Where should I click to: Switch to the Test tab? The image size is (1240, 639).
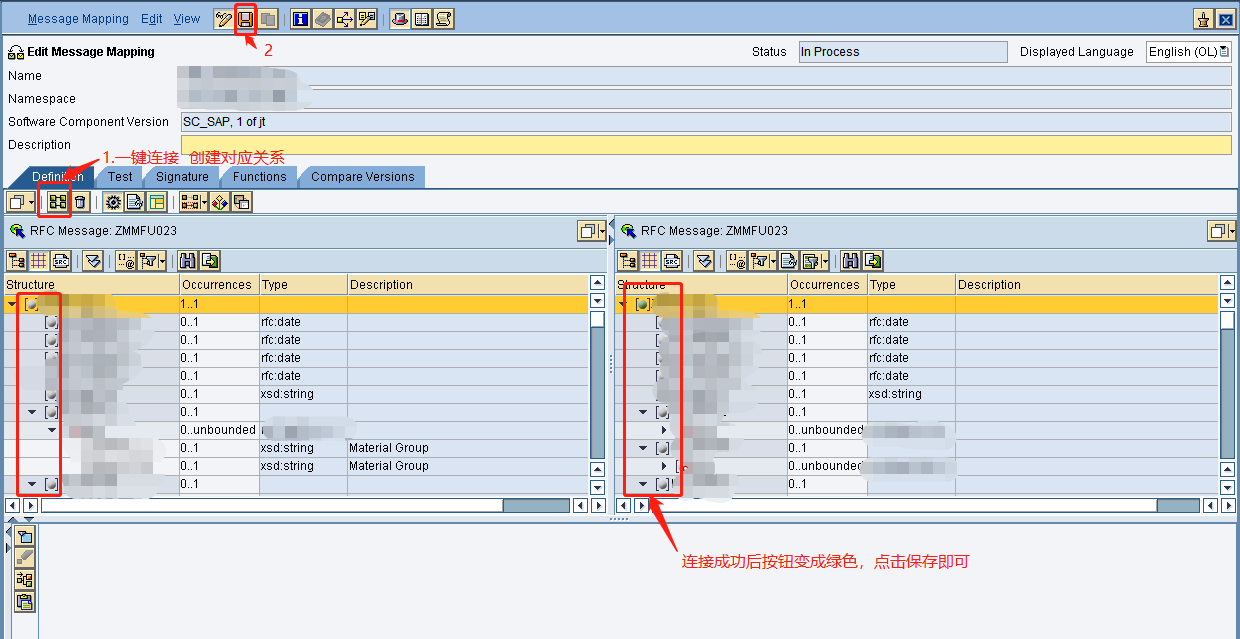coord(120,176)
